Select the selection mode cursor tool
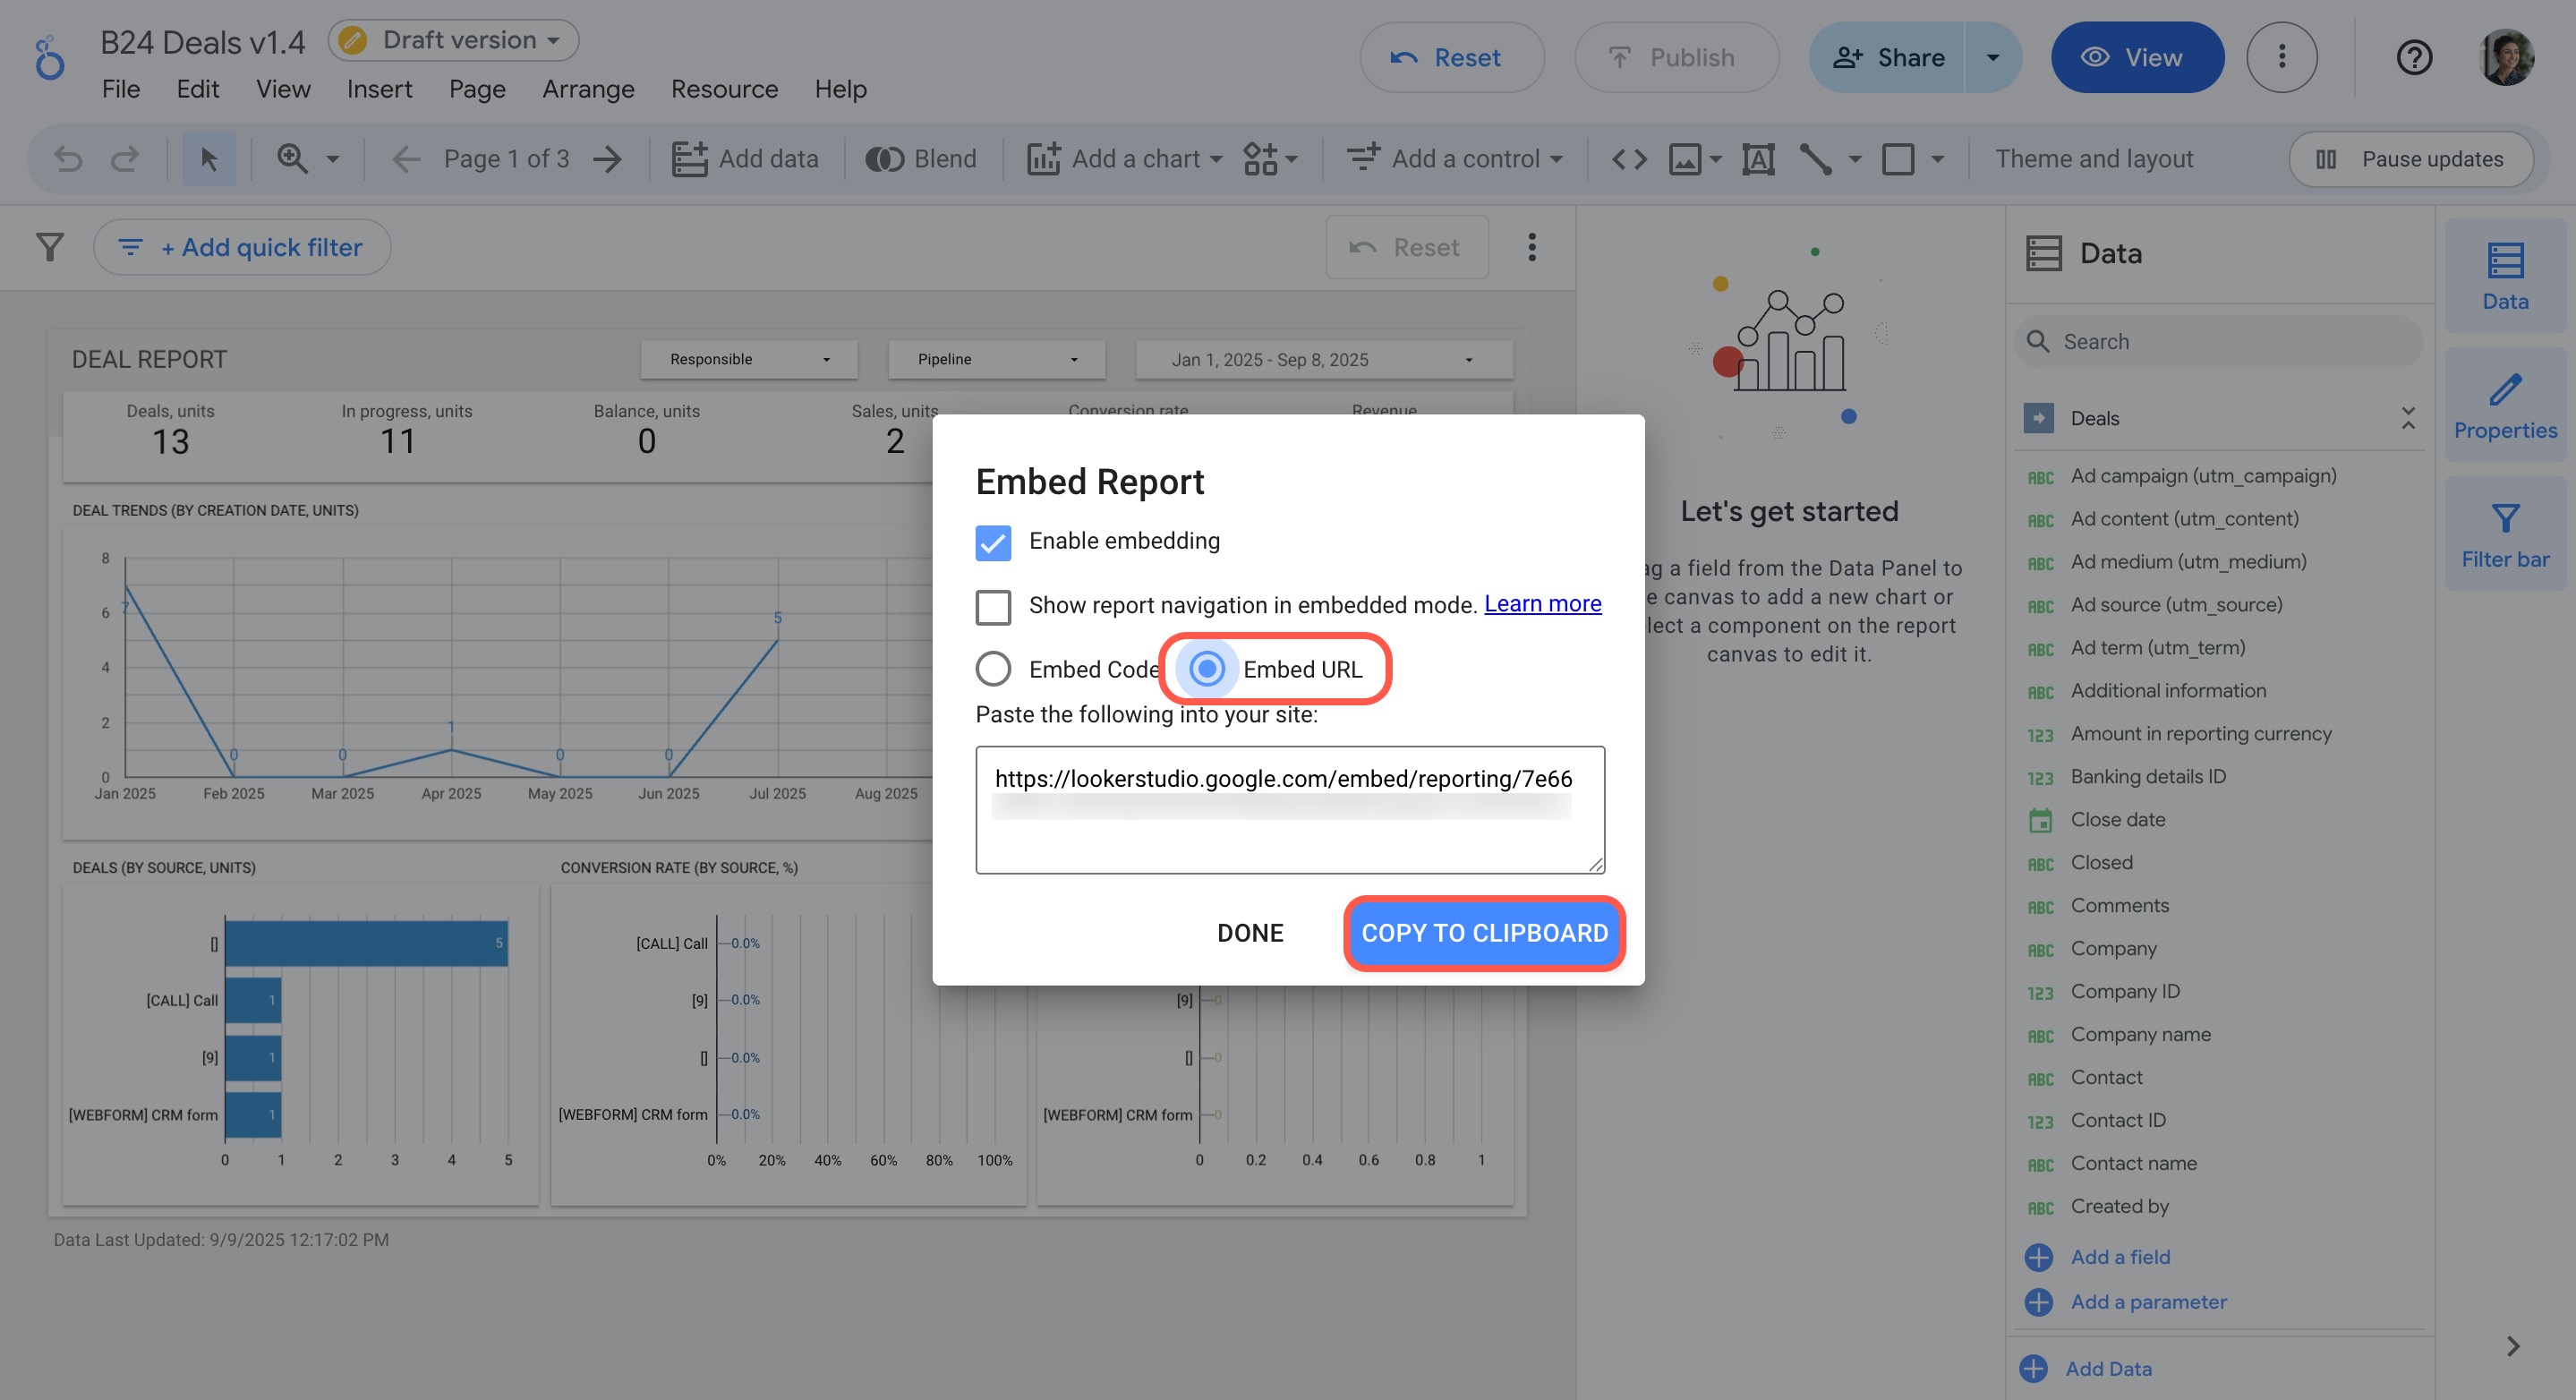 pyautogui.click(x=209, y=159)
